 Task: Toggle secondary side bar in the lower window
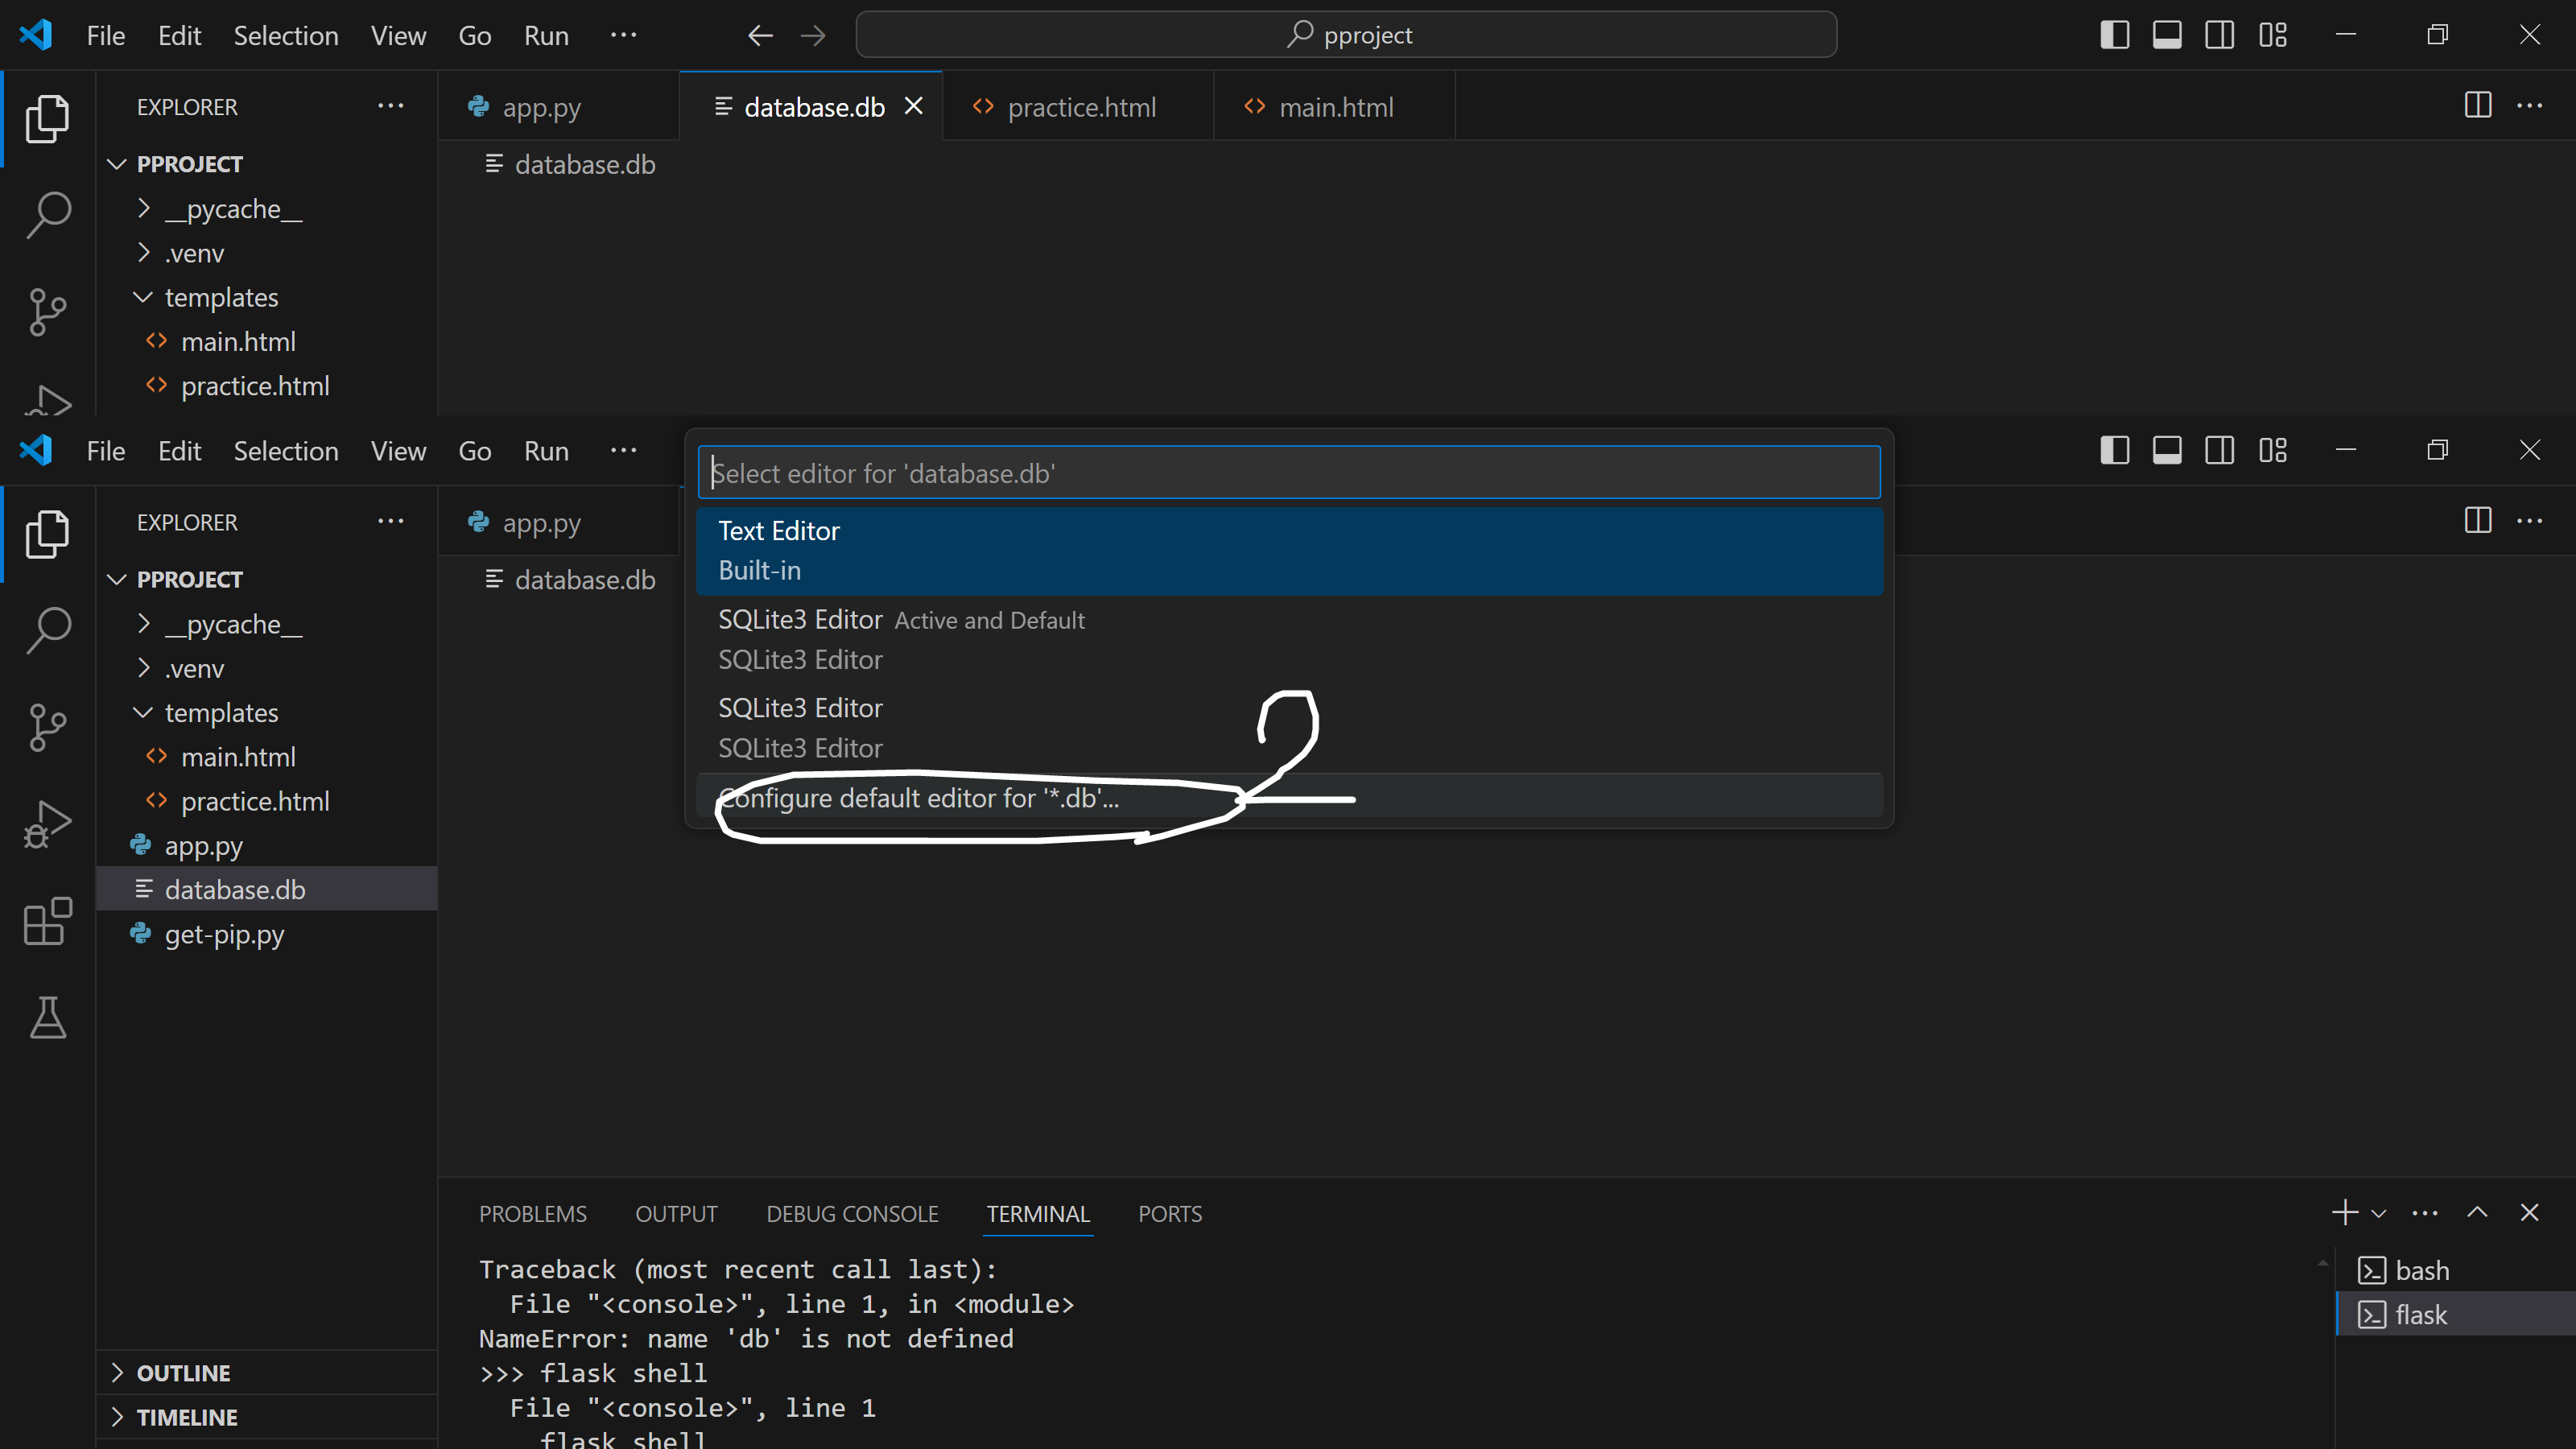click(2220, 450)
